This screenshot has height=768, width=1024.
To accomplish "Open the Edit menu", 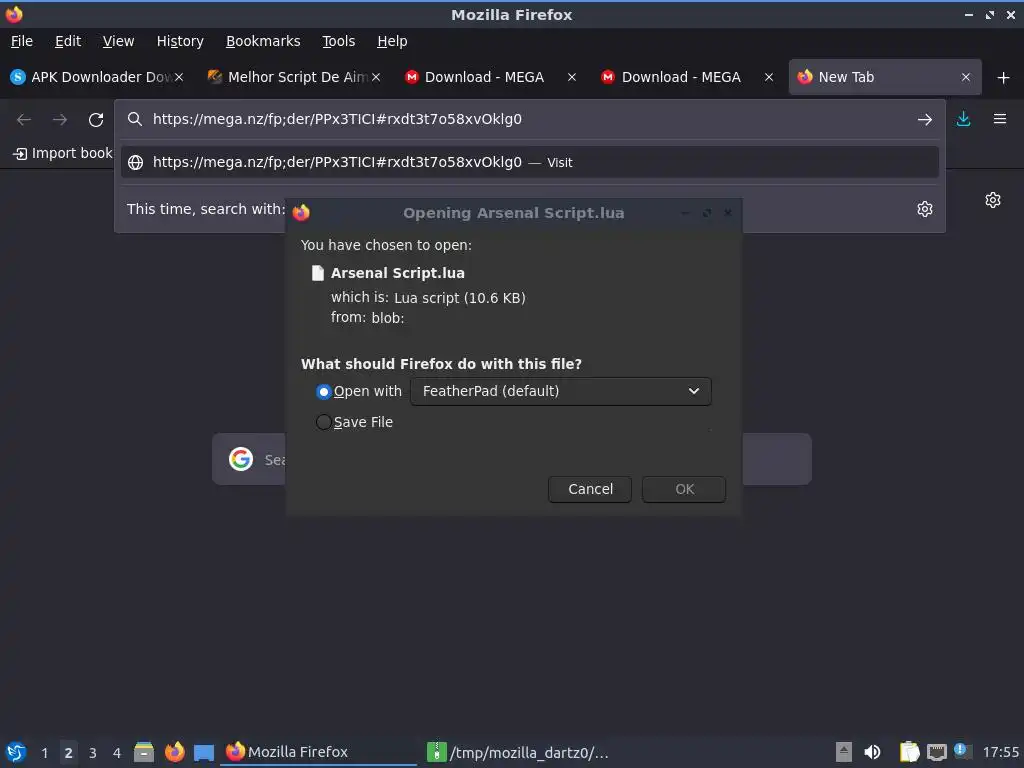I will point(68,41).
